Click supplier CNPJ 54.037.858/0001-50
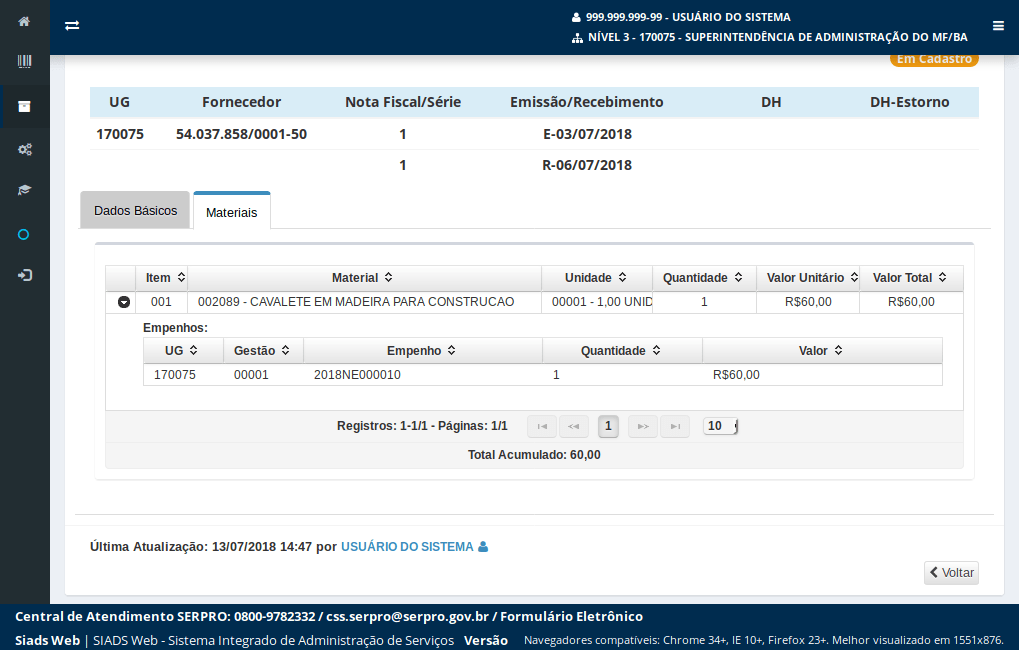 241,135
